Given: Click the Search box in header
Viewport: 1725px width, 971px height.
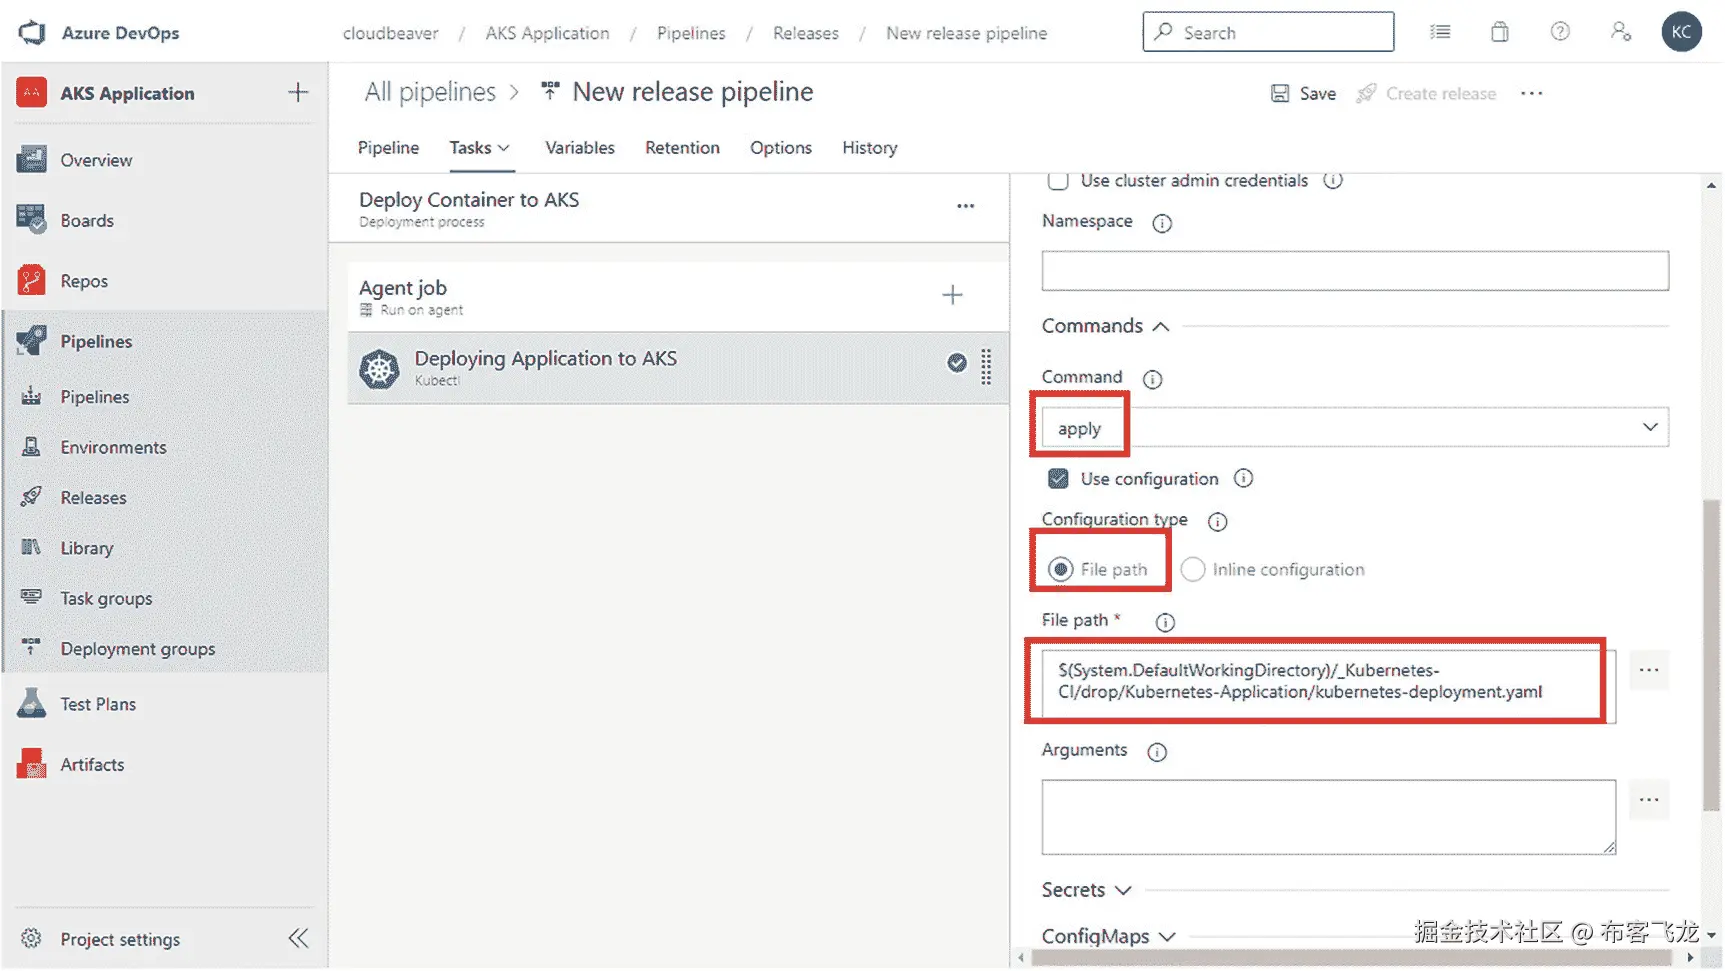Looking at the screenshot, I should 1268,32.
